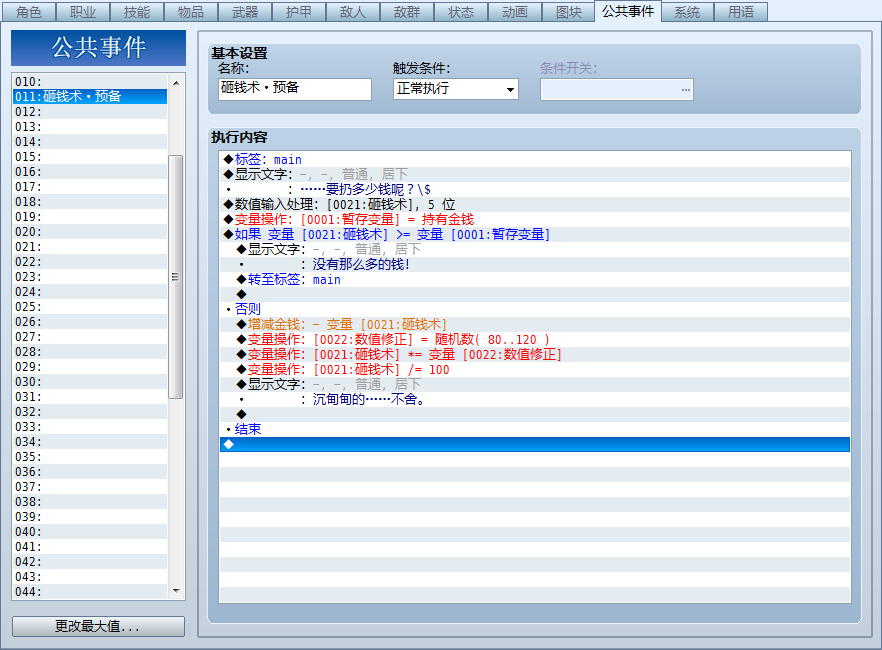Select common event 020

pos(90,232)
